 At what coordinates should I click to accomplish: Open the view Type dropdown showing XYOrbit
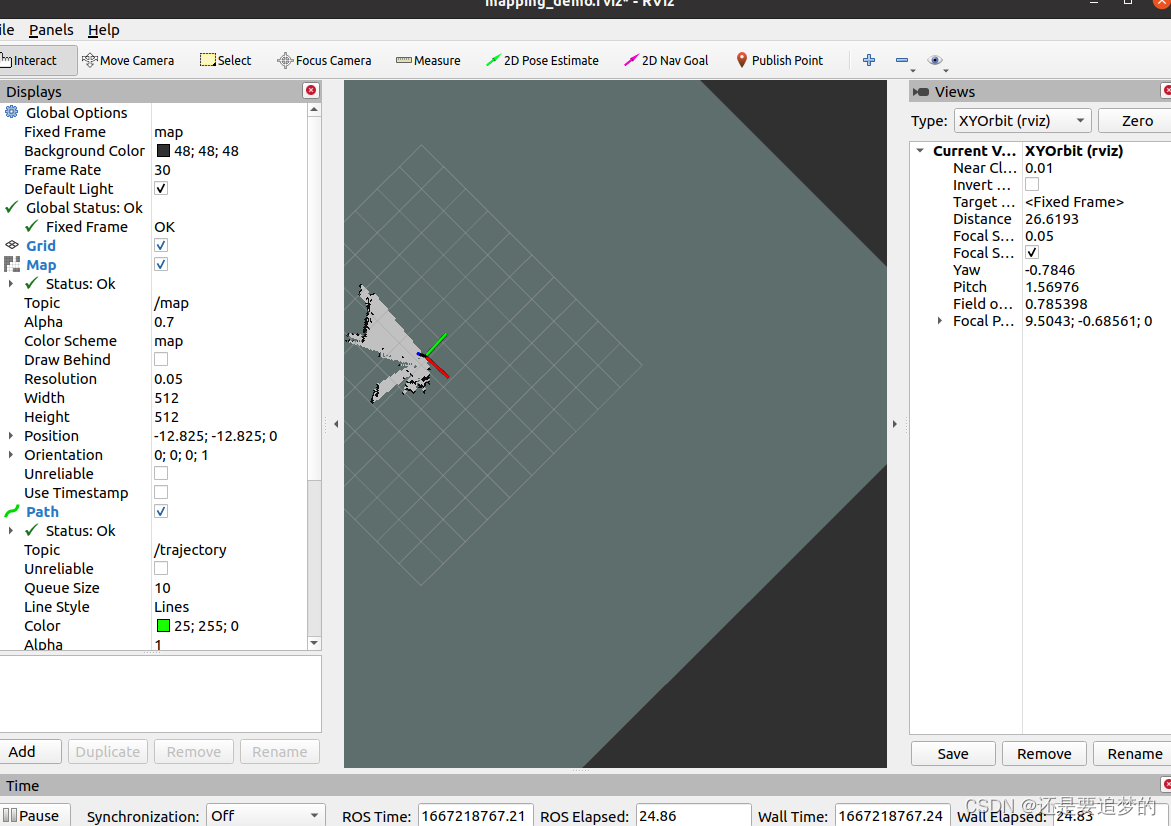pos(1022,120)
